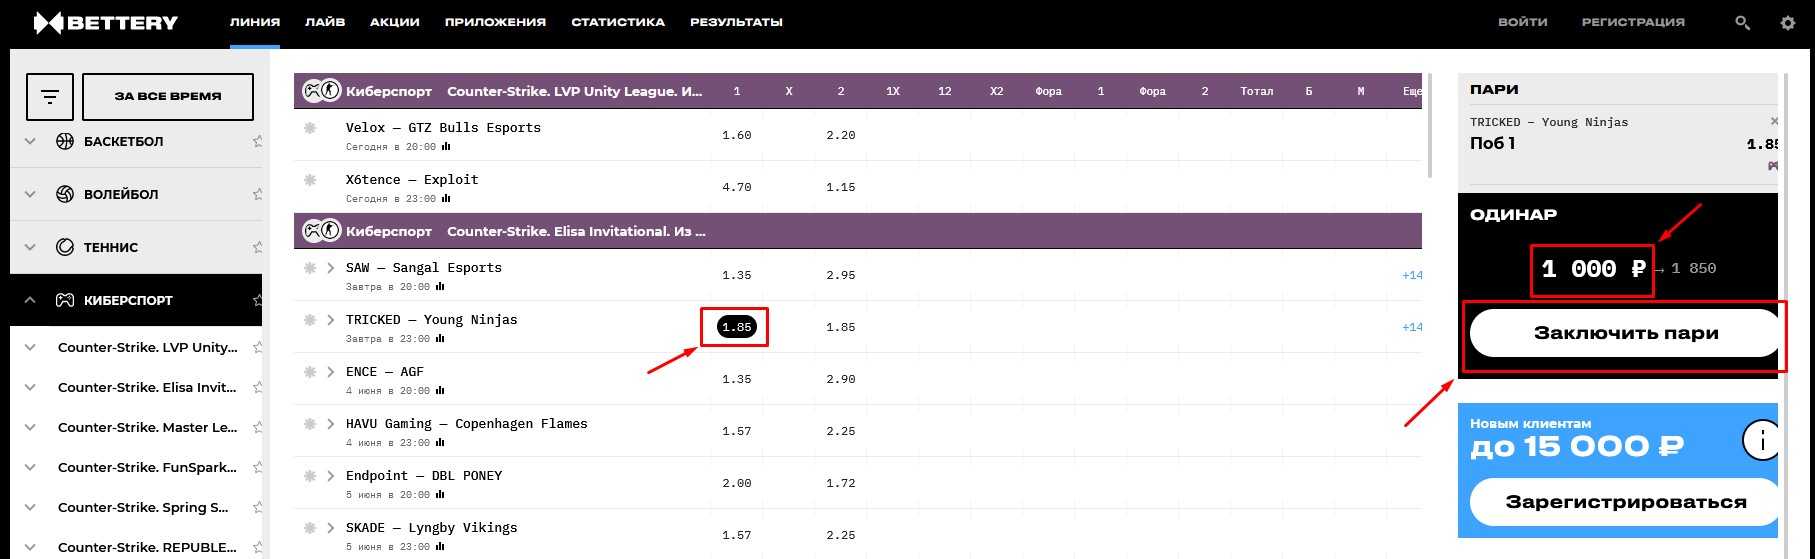Click the Заключить пари button
1815x559 pixels.
pos(1626,333)
